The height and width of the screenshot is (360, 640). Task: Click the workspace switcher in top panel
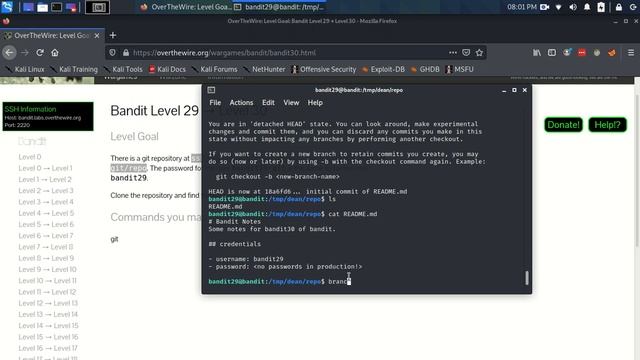[x=98, y=7]
